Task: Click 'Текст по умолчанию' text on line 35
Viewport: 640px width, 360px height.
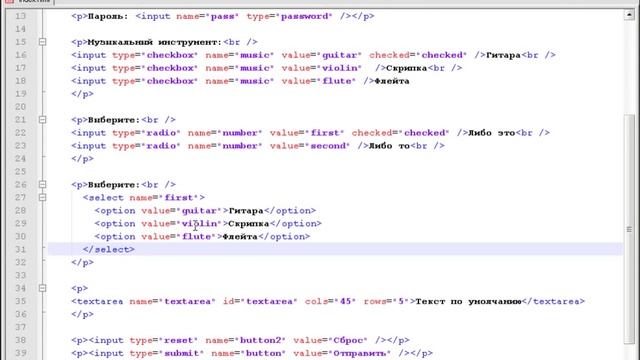Action: [469, 302]
